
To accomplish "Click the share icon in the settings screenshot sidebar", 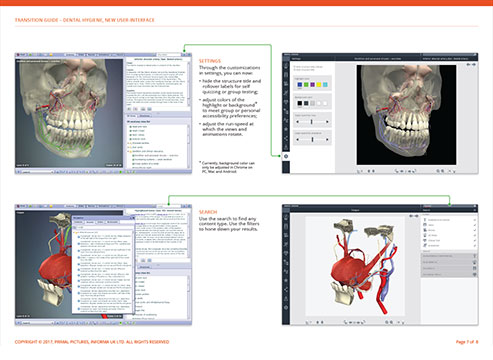I will point(286,138).
